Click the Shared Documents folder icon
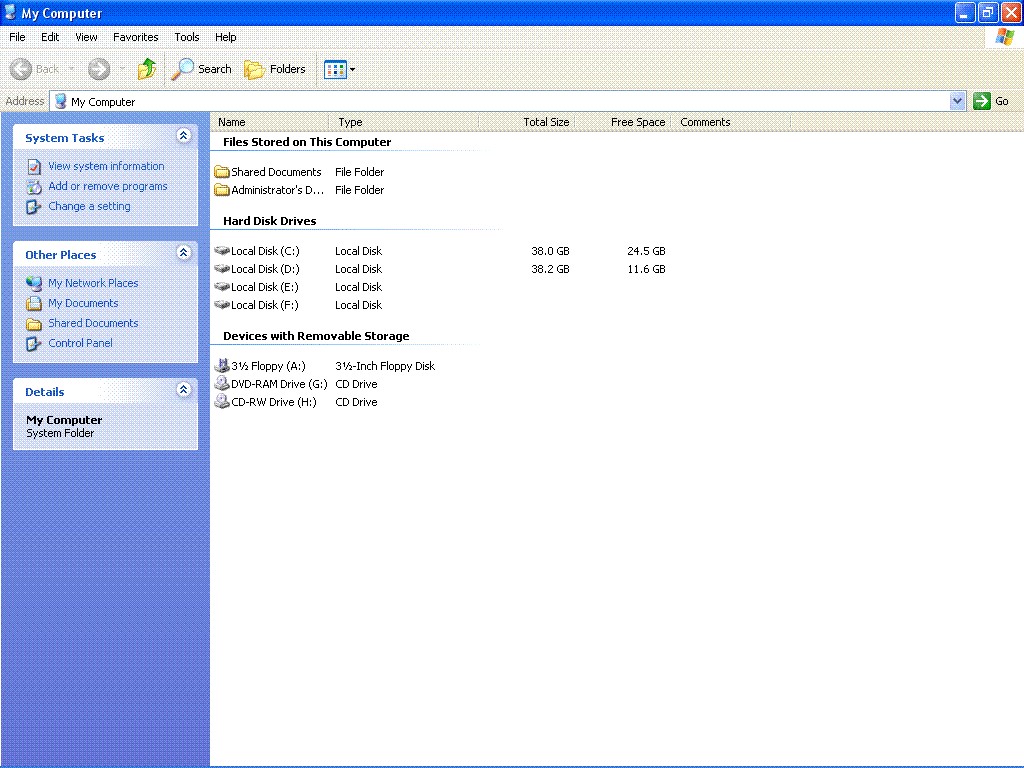 click(222, 172)
